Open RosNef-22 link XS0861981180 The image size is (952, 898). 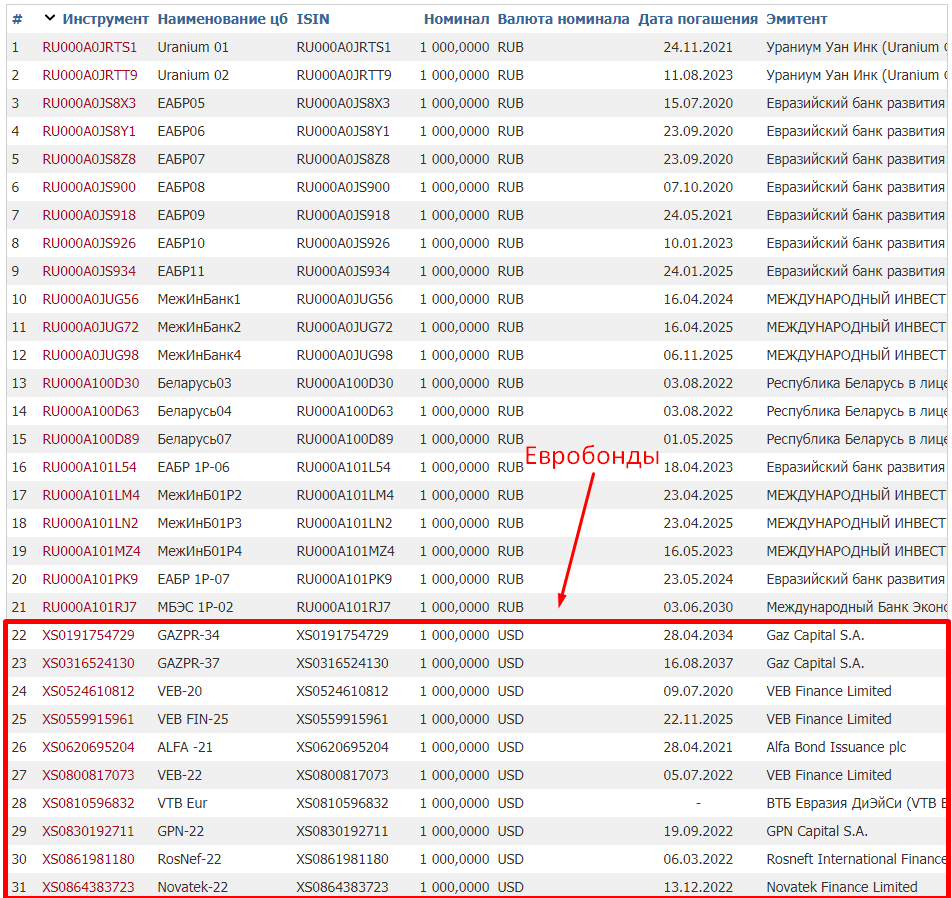(88, 859)
